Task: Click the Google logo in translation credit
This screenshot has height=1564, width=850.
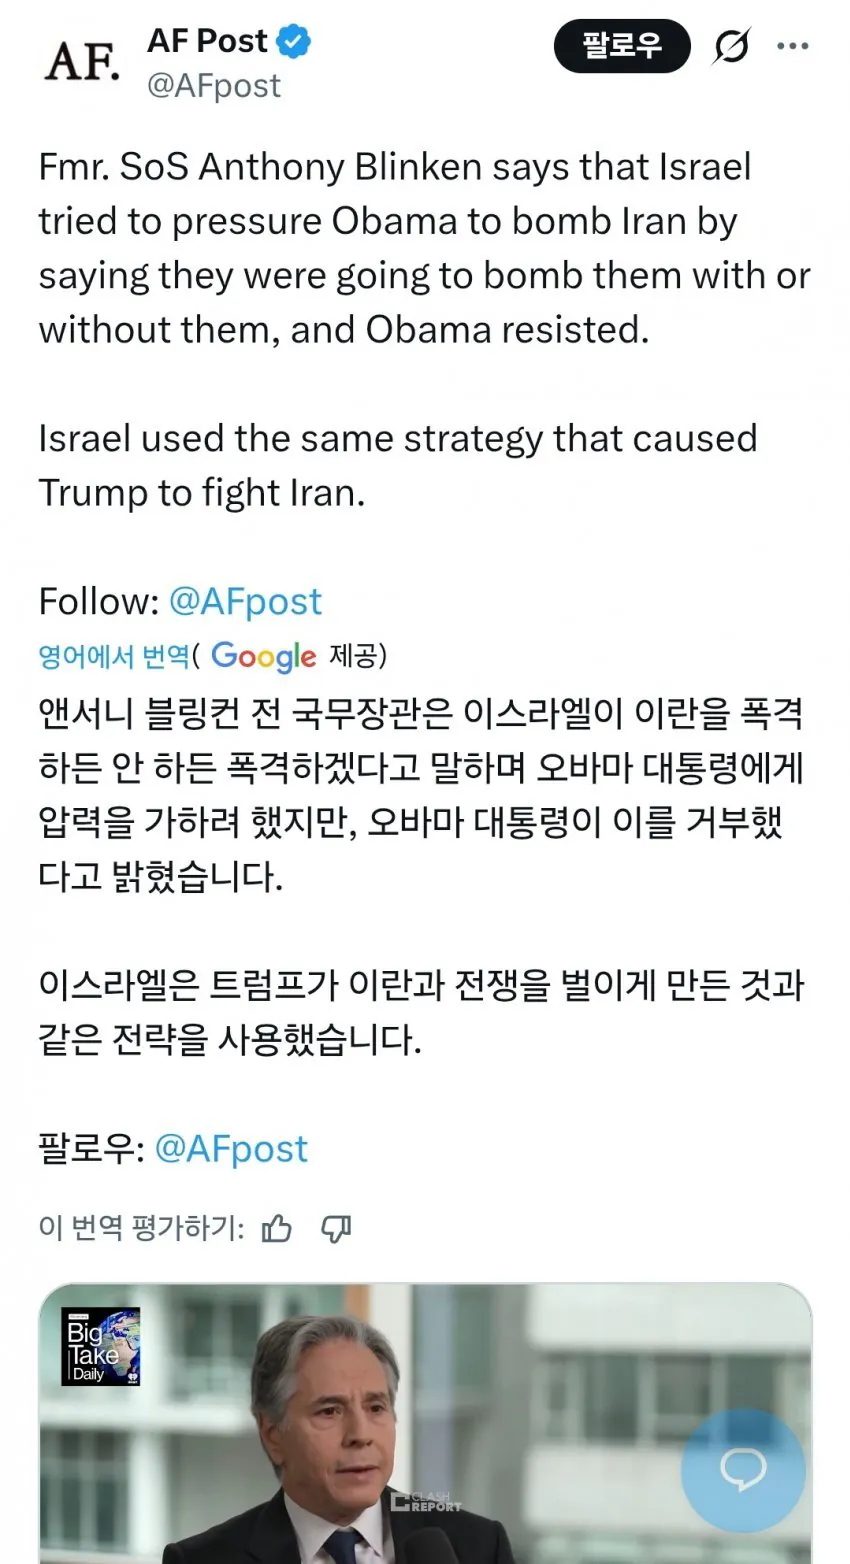Action: click(x=263, y=656)
